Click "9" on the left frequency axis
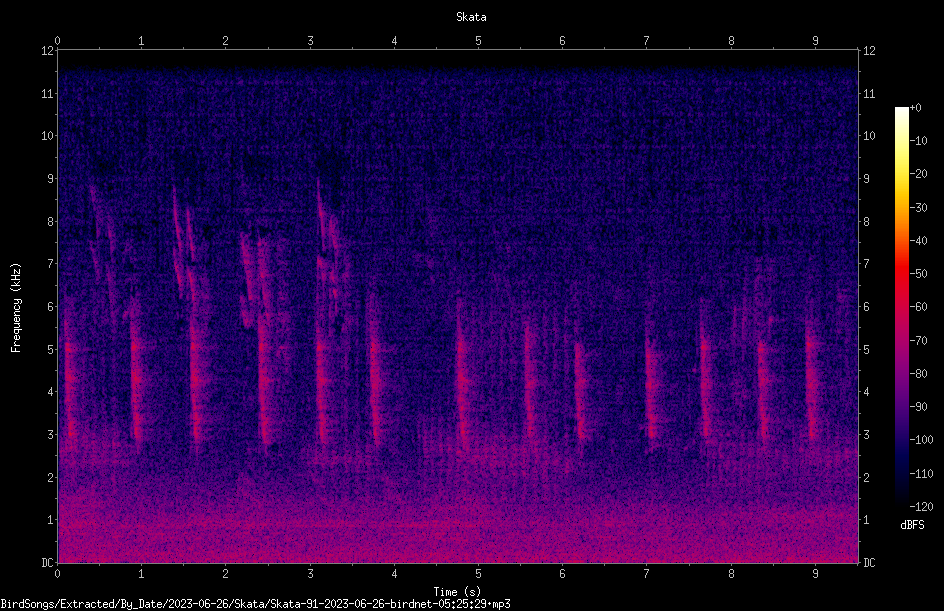Image resolution: width=944 pixels, height=611 pixels. pyautogui.click(x=51, y=179)
